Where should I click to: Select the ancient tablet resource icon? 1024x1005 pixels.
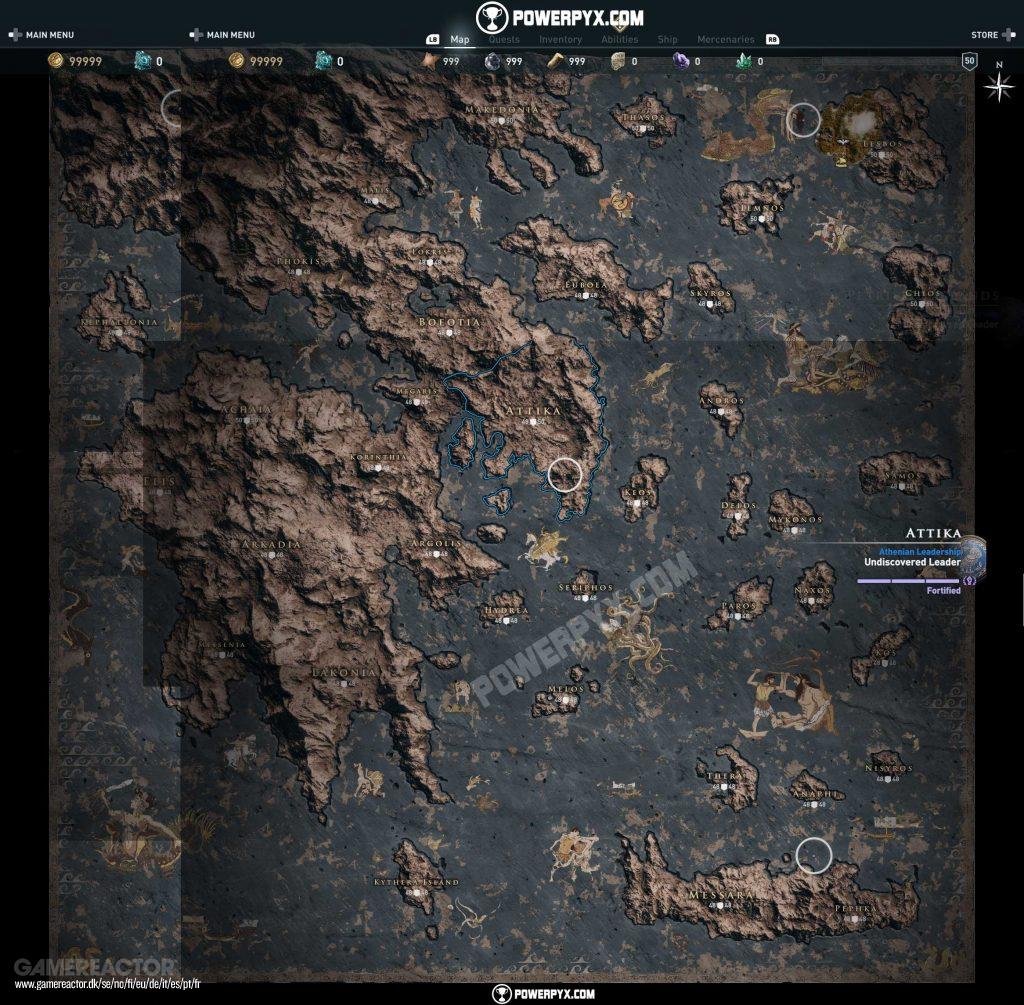tap(618, 61)
